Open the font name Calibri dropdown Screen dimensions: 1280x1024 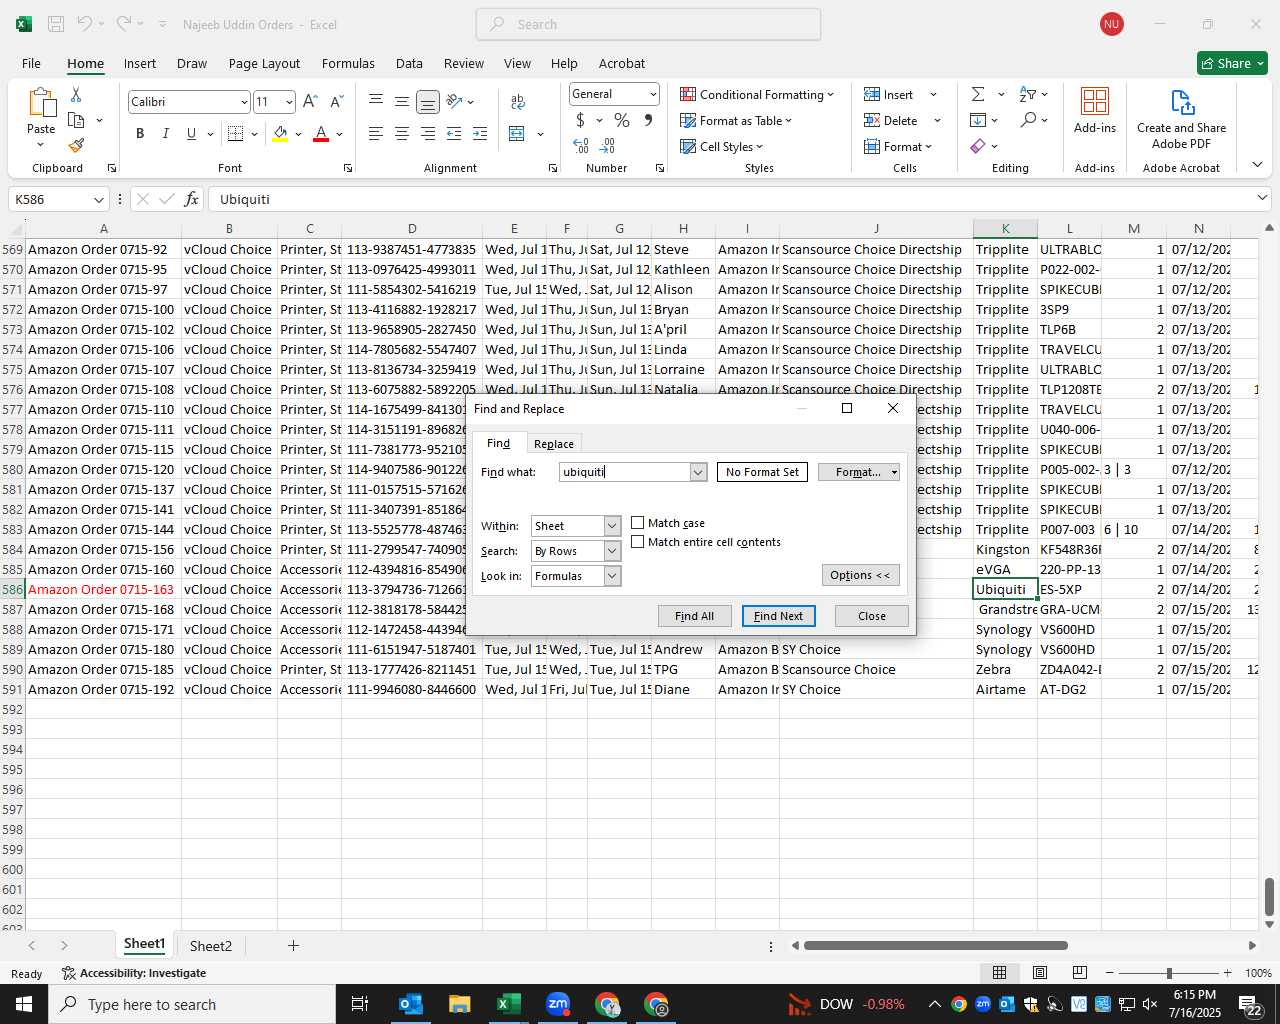pyautogui.click(x=243, y=102)
